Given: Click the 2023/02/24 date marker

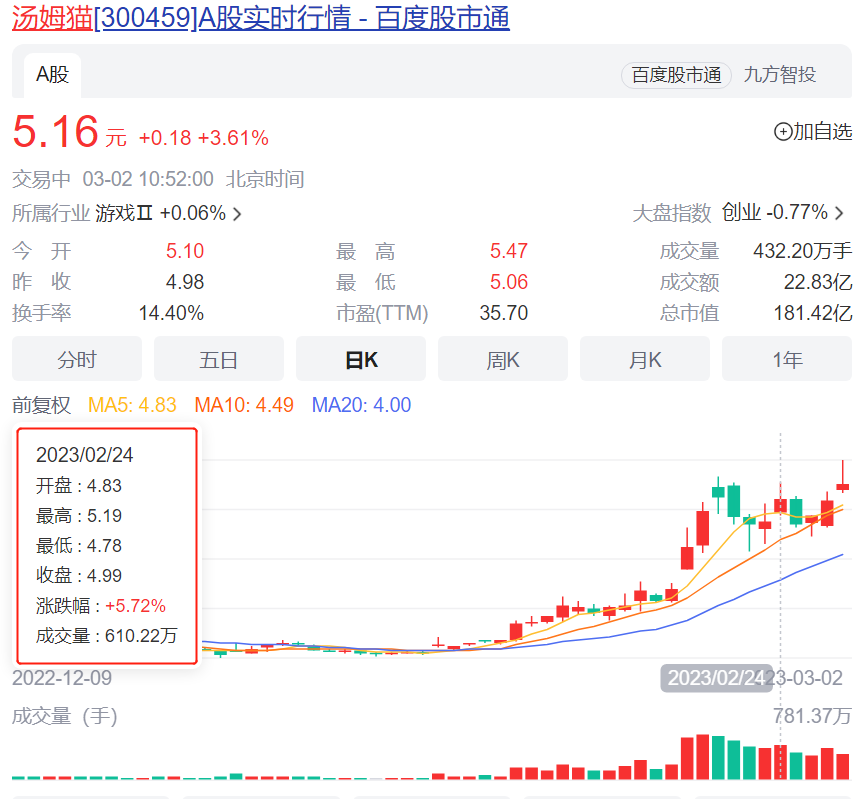Looking at the screenshot, I should 716,678.
